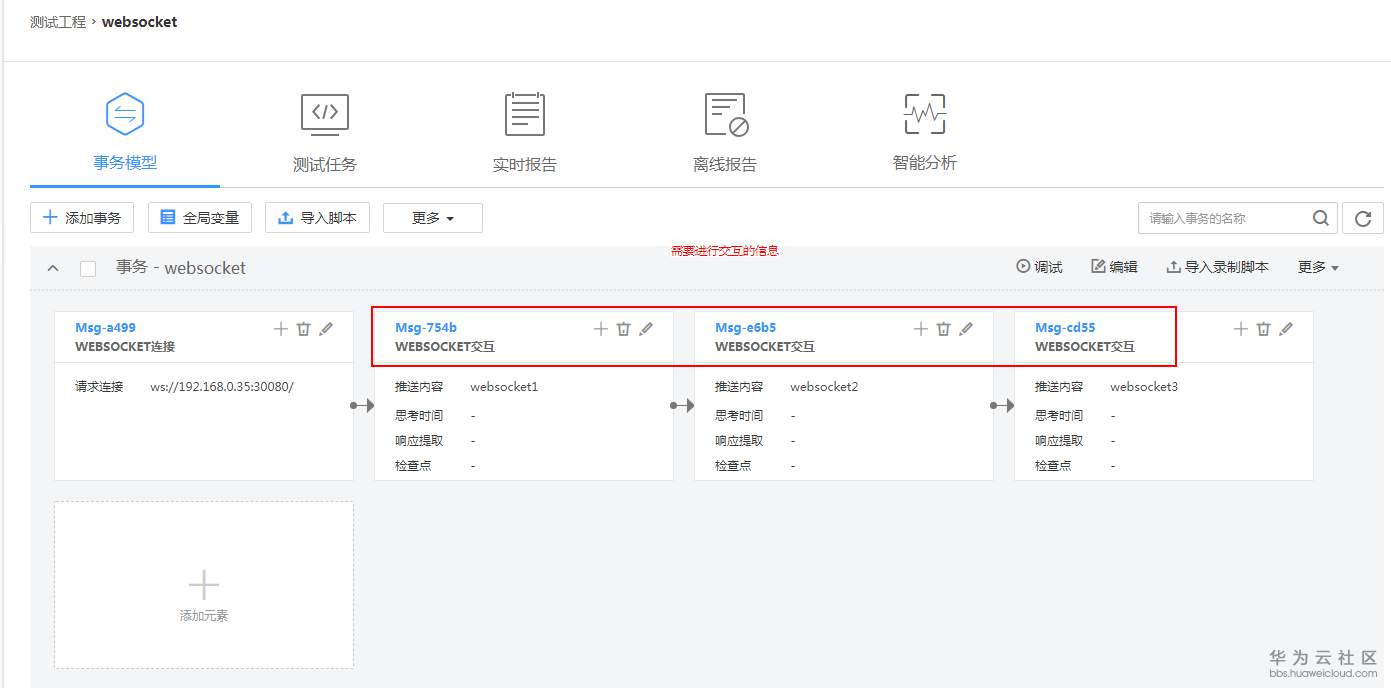
Task: Select the websocket1 push content text
Action: click(x=504, y=386)
